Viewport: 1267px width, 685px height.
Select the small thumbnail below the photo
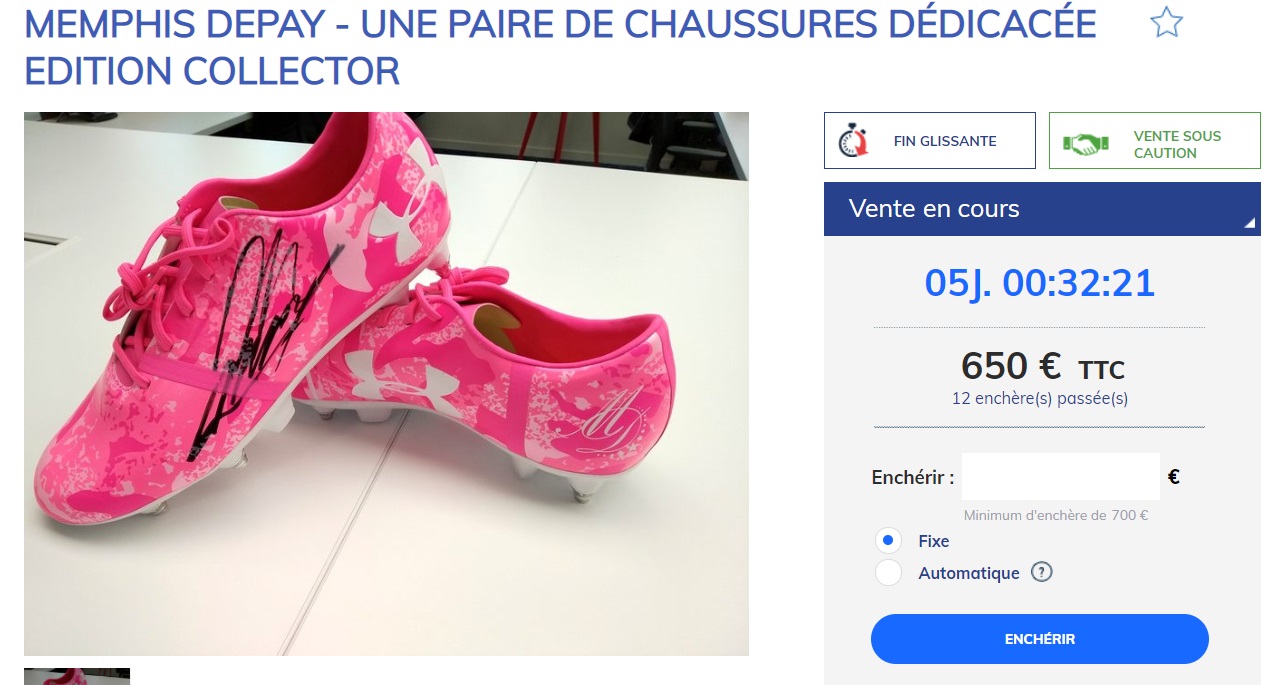coord(77,677)
